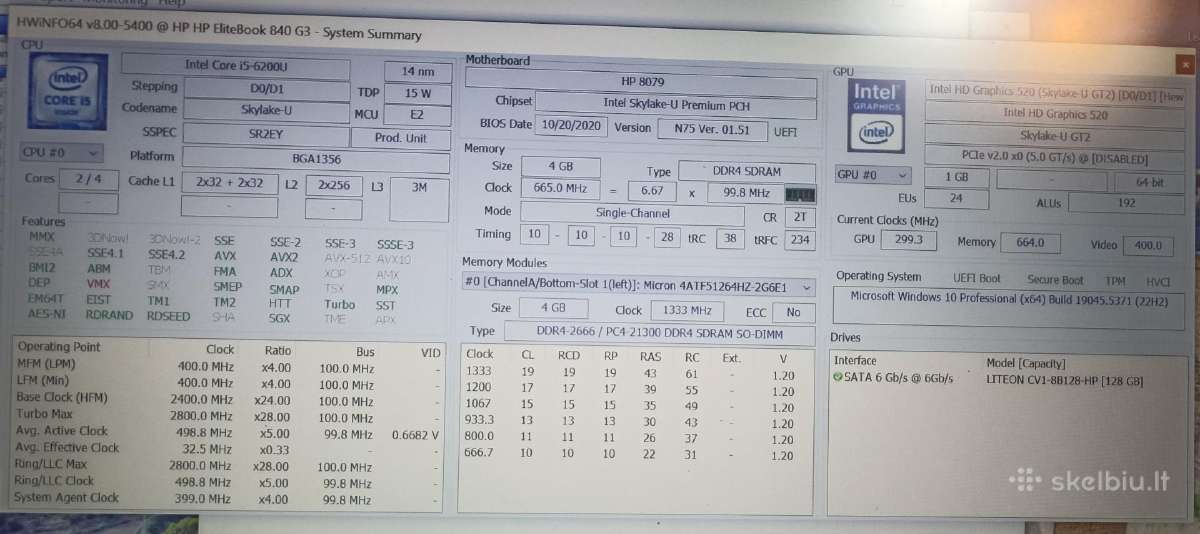This screenshot has height=534, width=1200.
Task: Click the Single-Channel mode field
Action: coord(632,212)
